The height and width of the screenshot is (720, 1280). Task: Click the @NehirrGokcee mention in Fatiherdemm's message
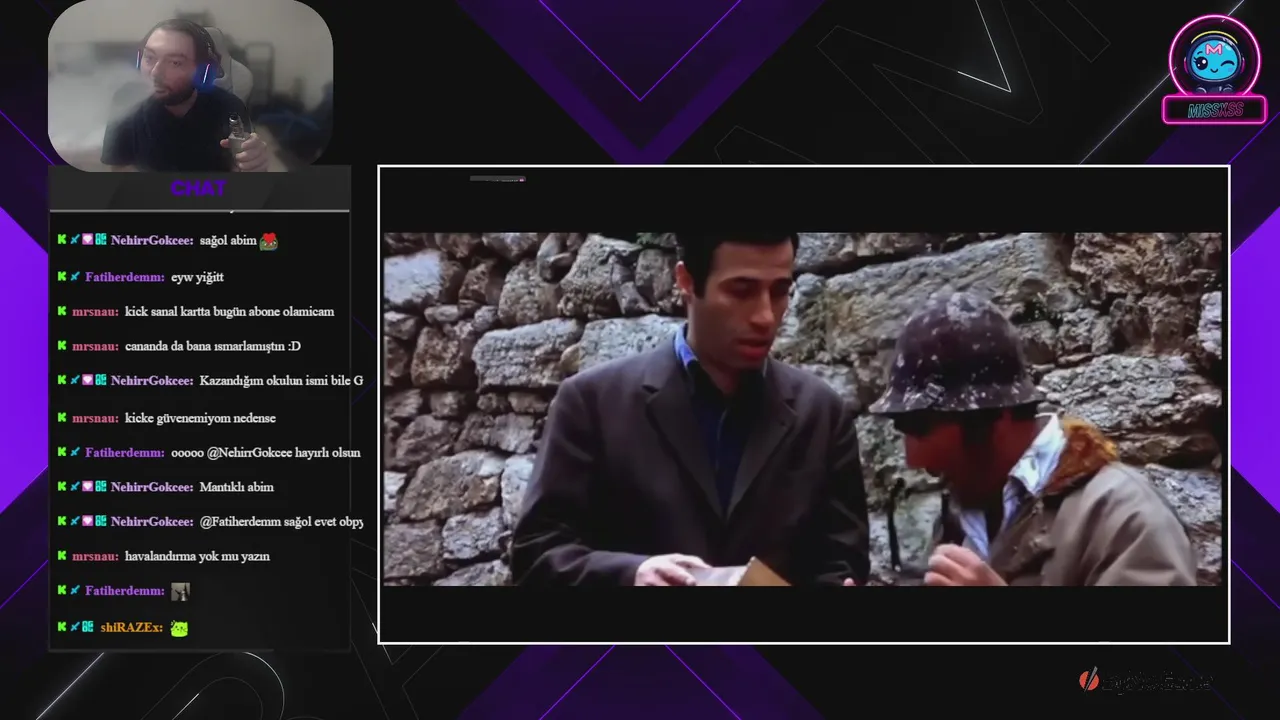tap(249, 453)
